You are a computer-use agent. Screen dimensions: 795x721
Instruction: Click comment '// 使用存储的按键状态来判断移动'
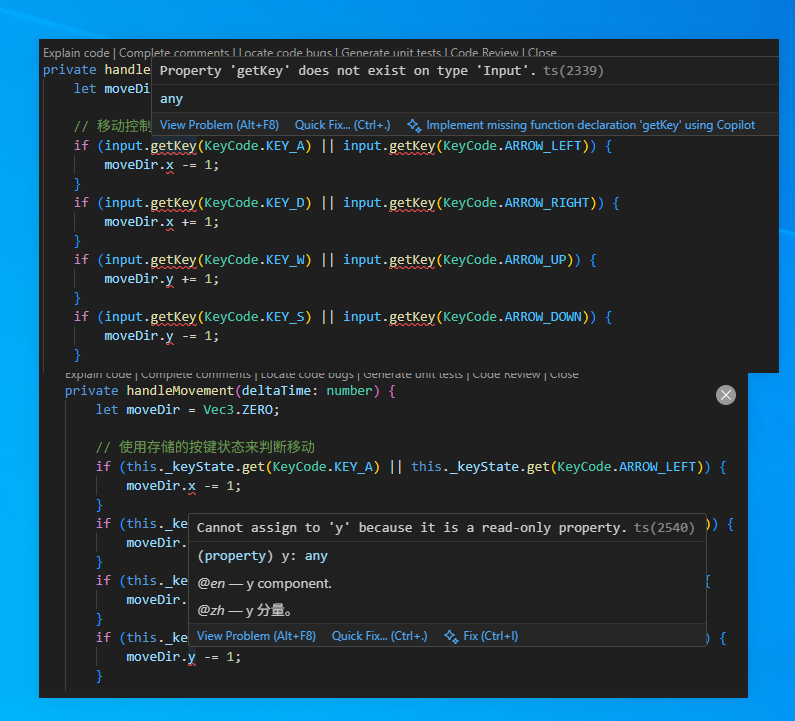[x=205, y=447]
